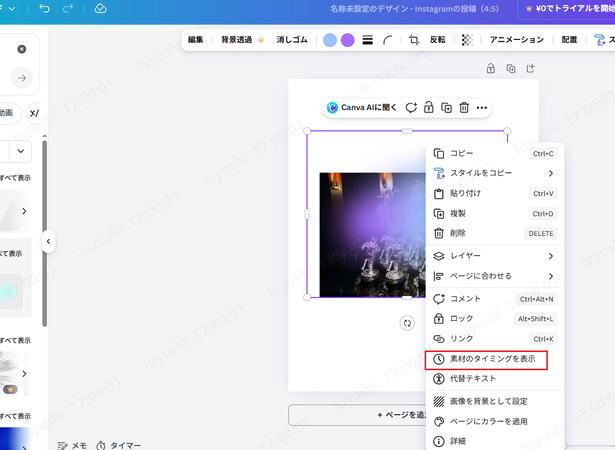The image size is (615, 450).
Task: Start the ¥0 trial button
Action: point(567,9)
